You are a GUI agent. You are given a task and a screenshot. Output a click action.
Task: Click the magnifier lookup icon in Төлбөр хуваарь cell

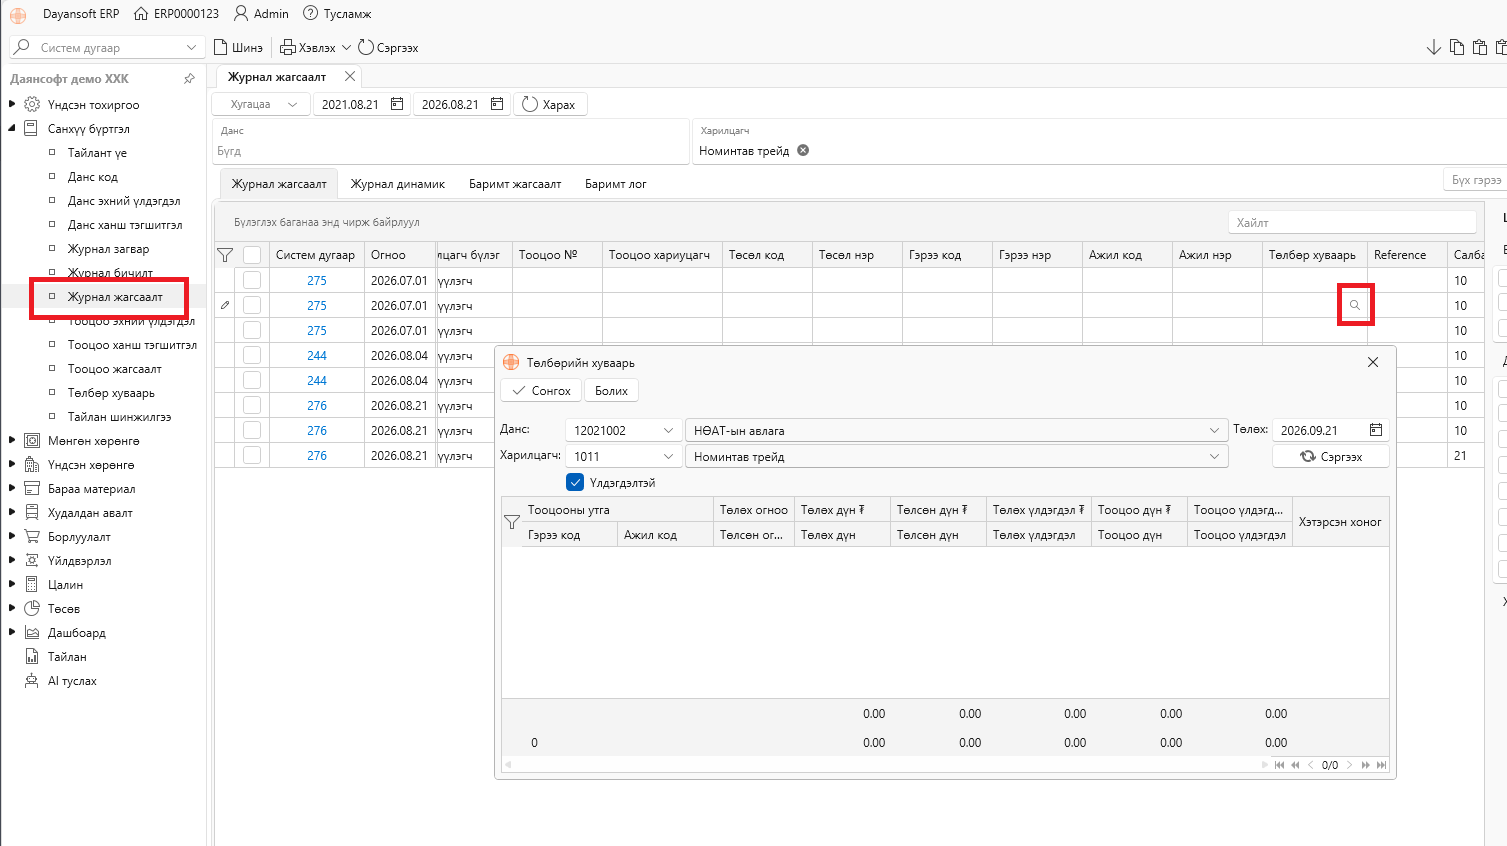[1355, 305]
